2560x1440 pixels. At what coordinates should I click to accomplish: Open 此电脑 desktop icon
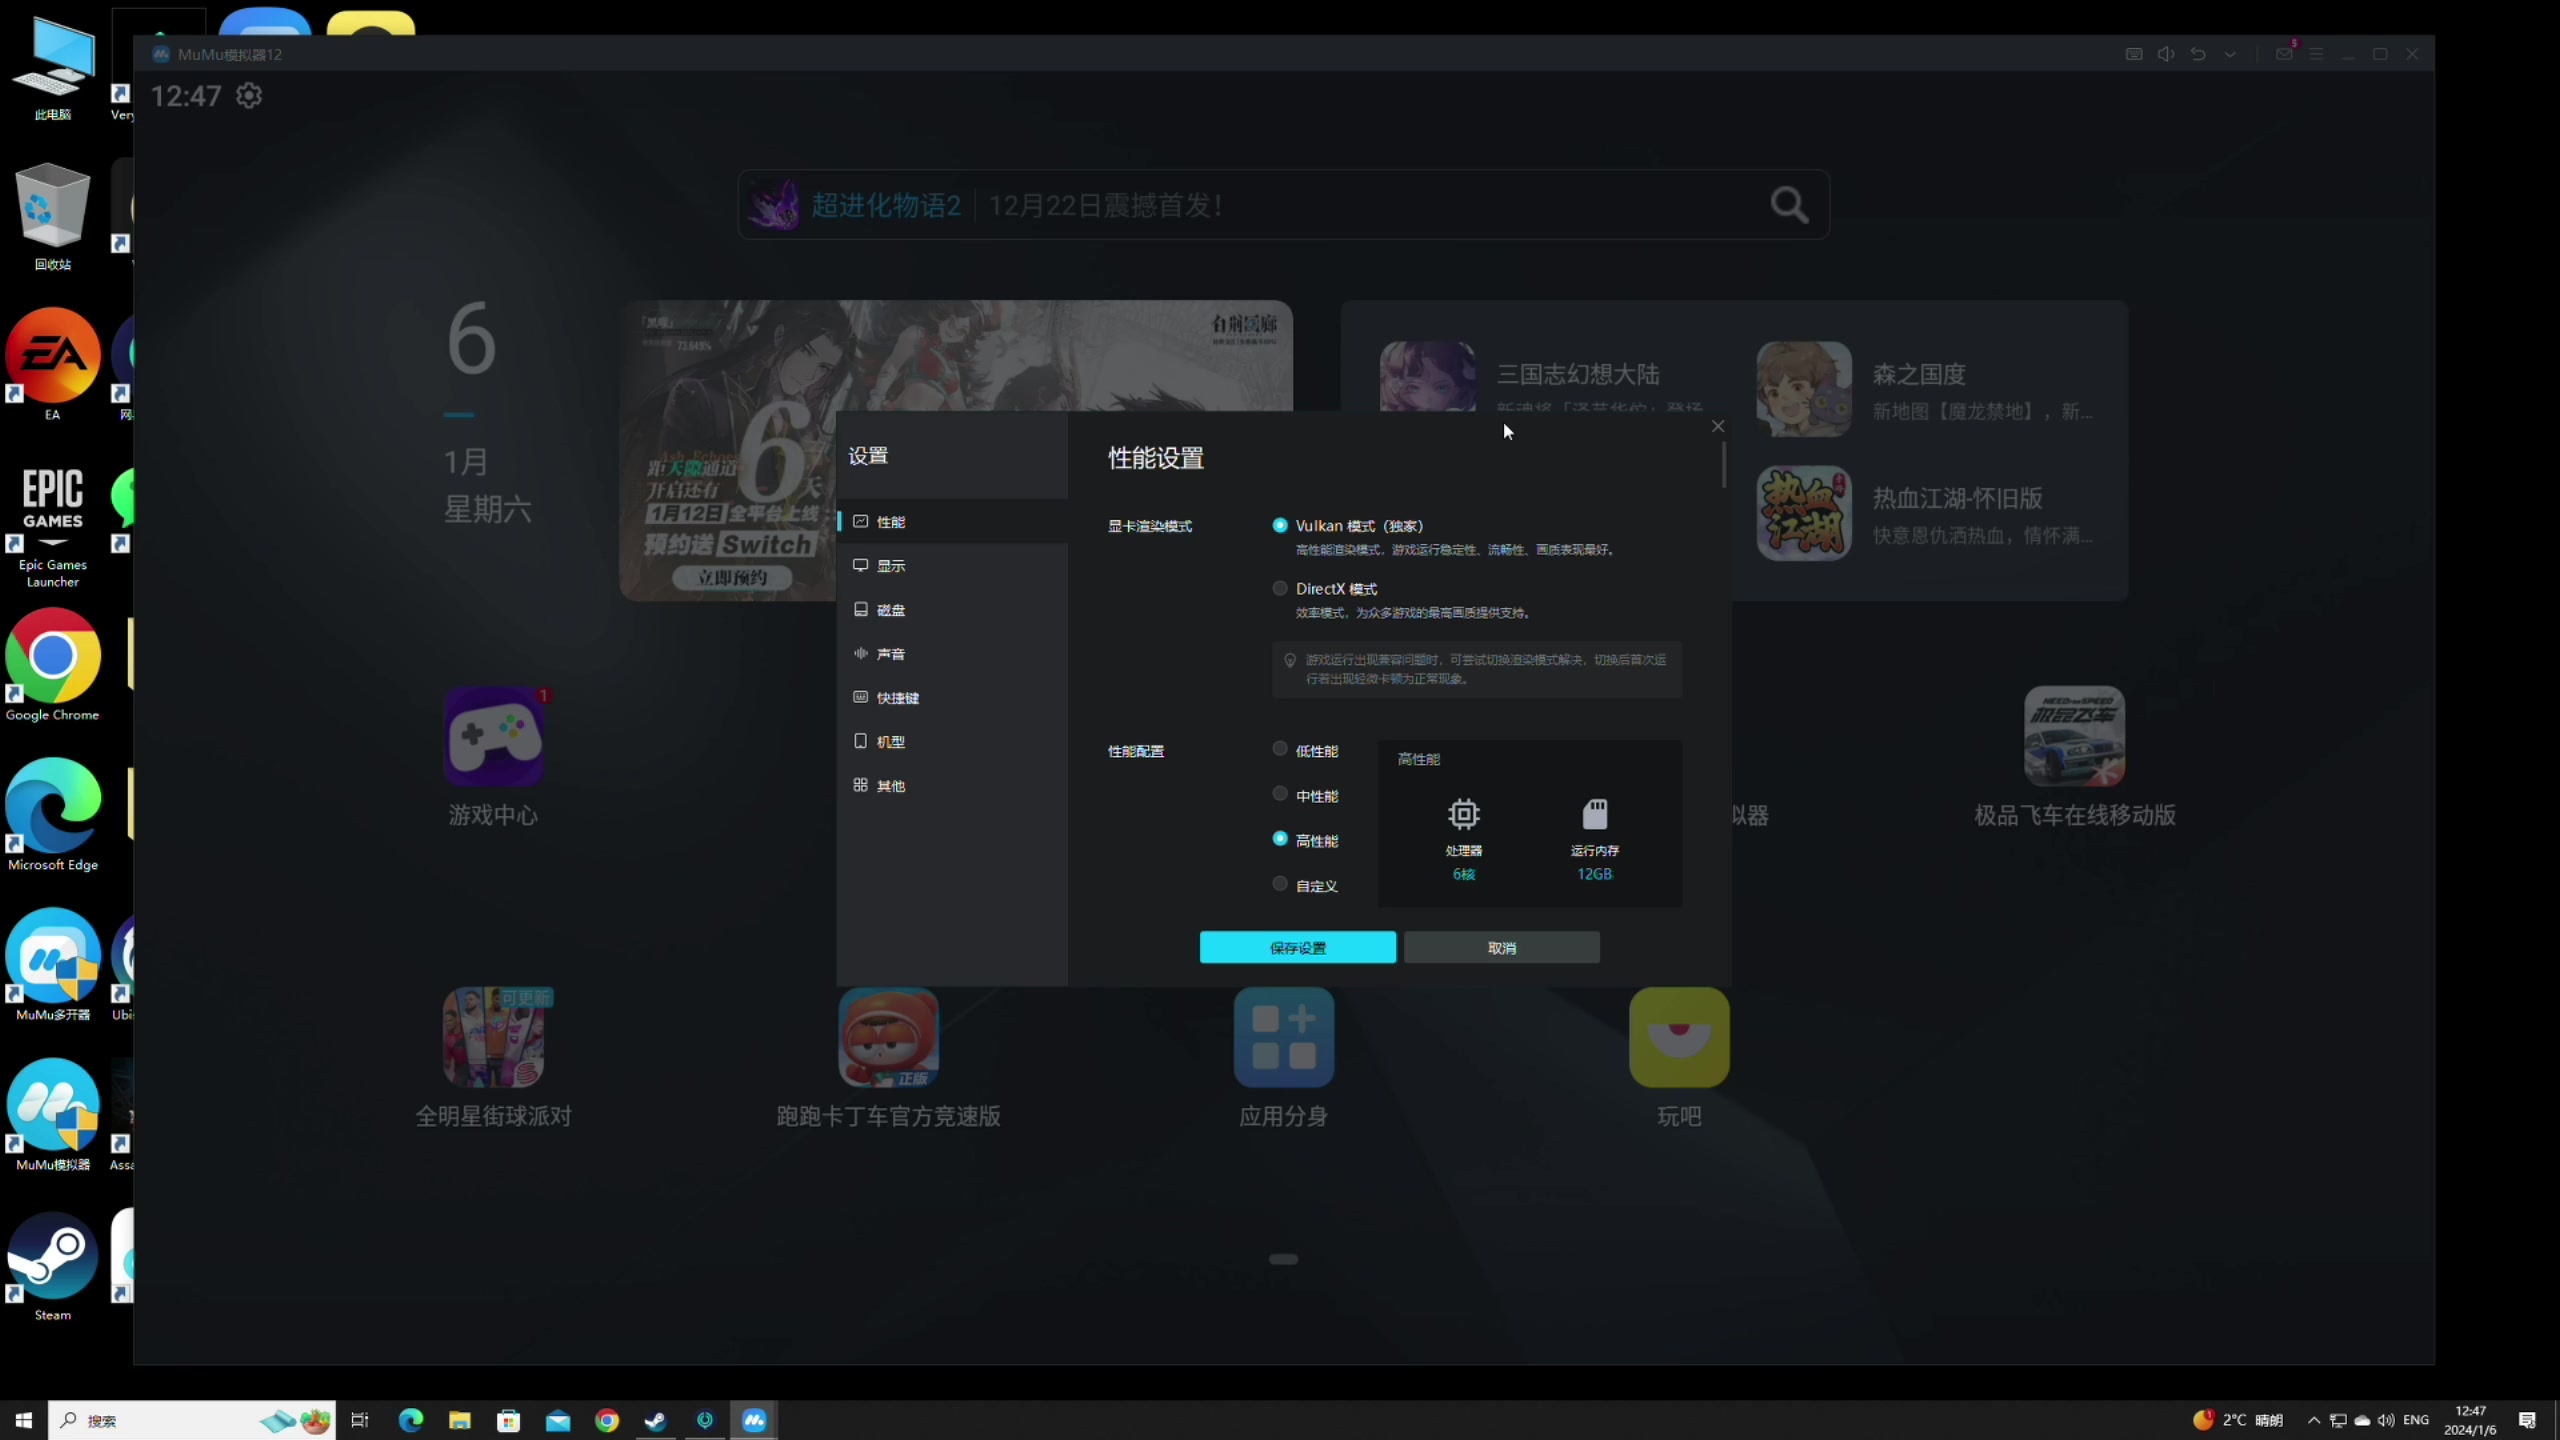pos(52,68)
